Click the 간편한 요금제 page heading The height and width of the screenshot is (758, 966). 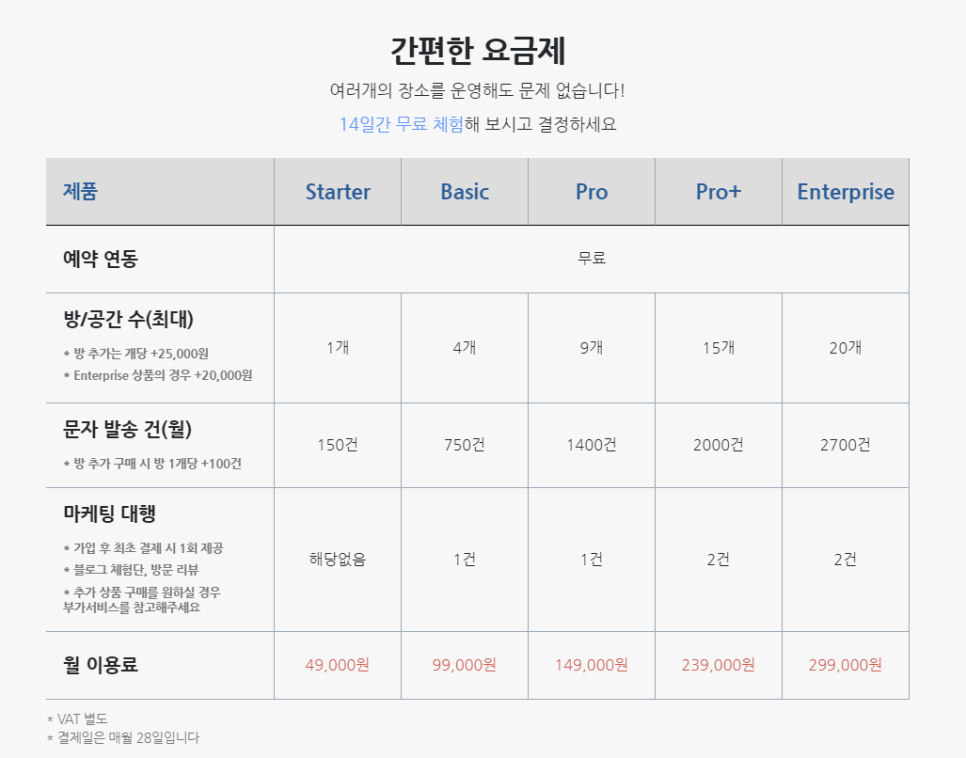pos(478,51)
